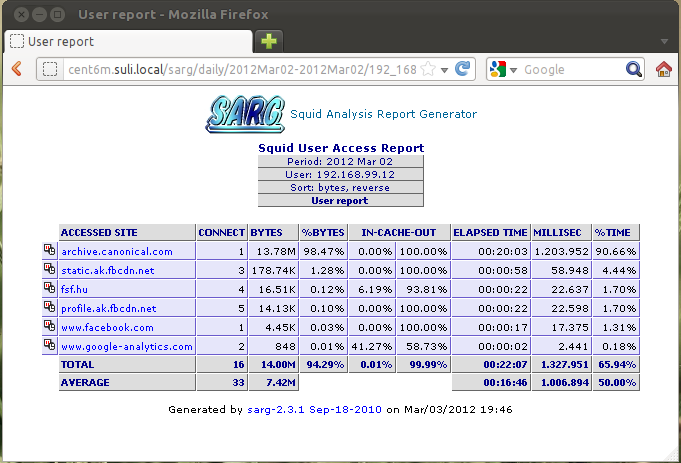This screenshot has height=463, width=681.
Task: Click the 7.42M average bytes cell
Action: point(273,383)
